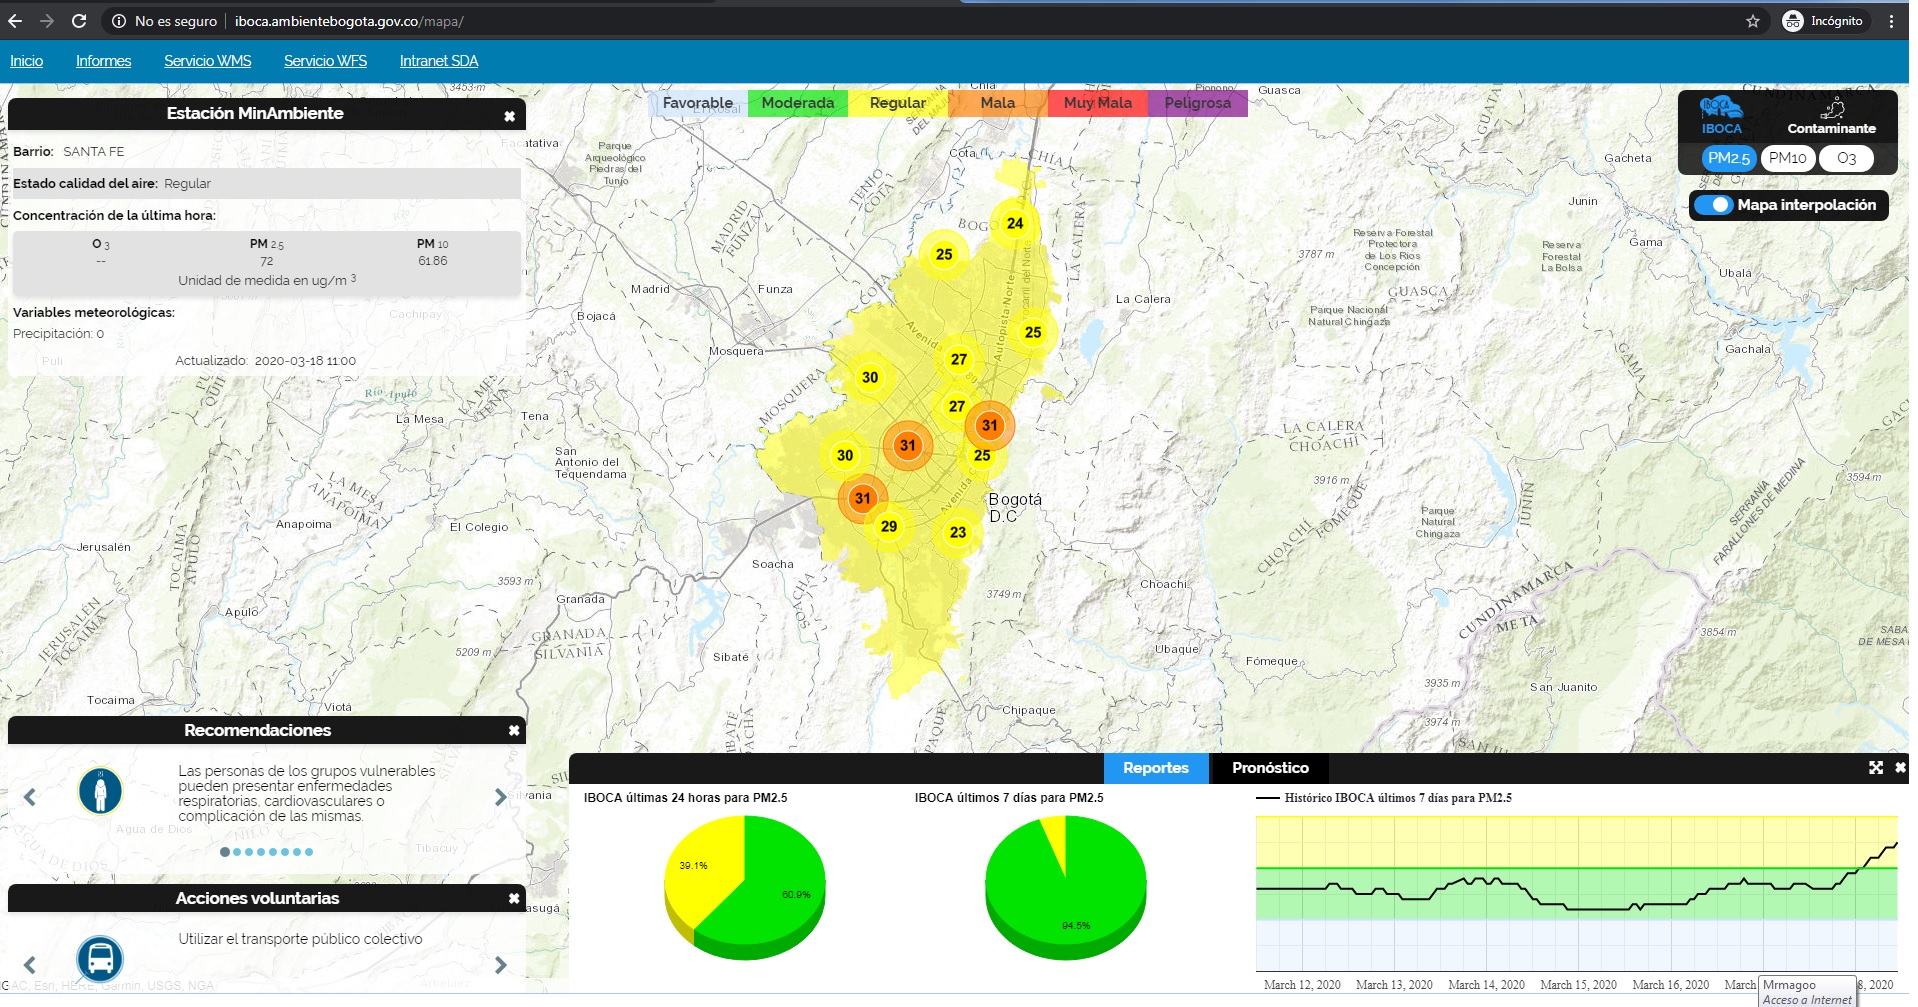This screenshot has width=1918, height=1007.
Task: Open the Reportes tab
Action: coord(1156,768)
